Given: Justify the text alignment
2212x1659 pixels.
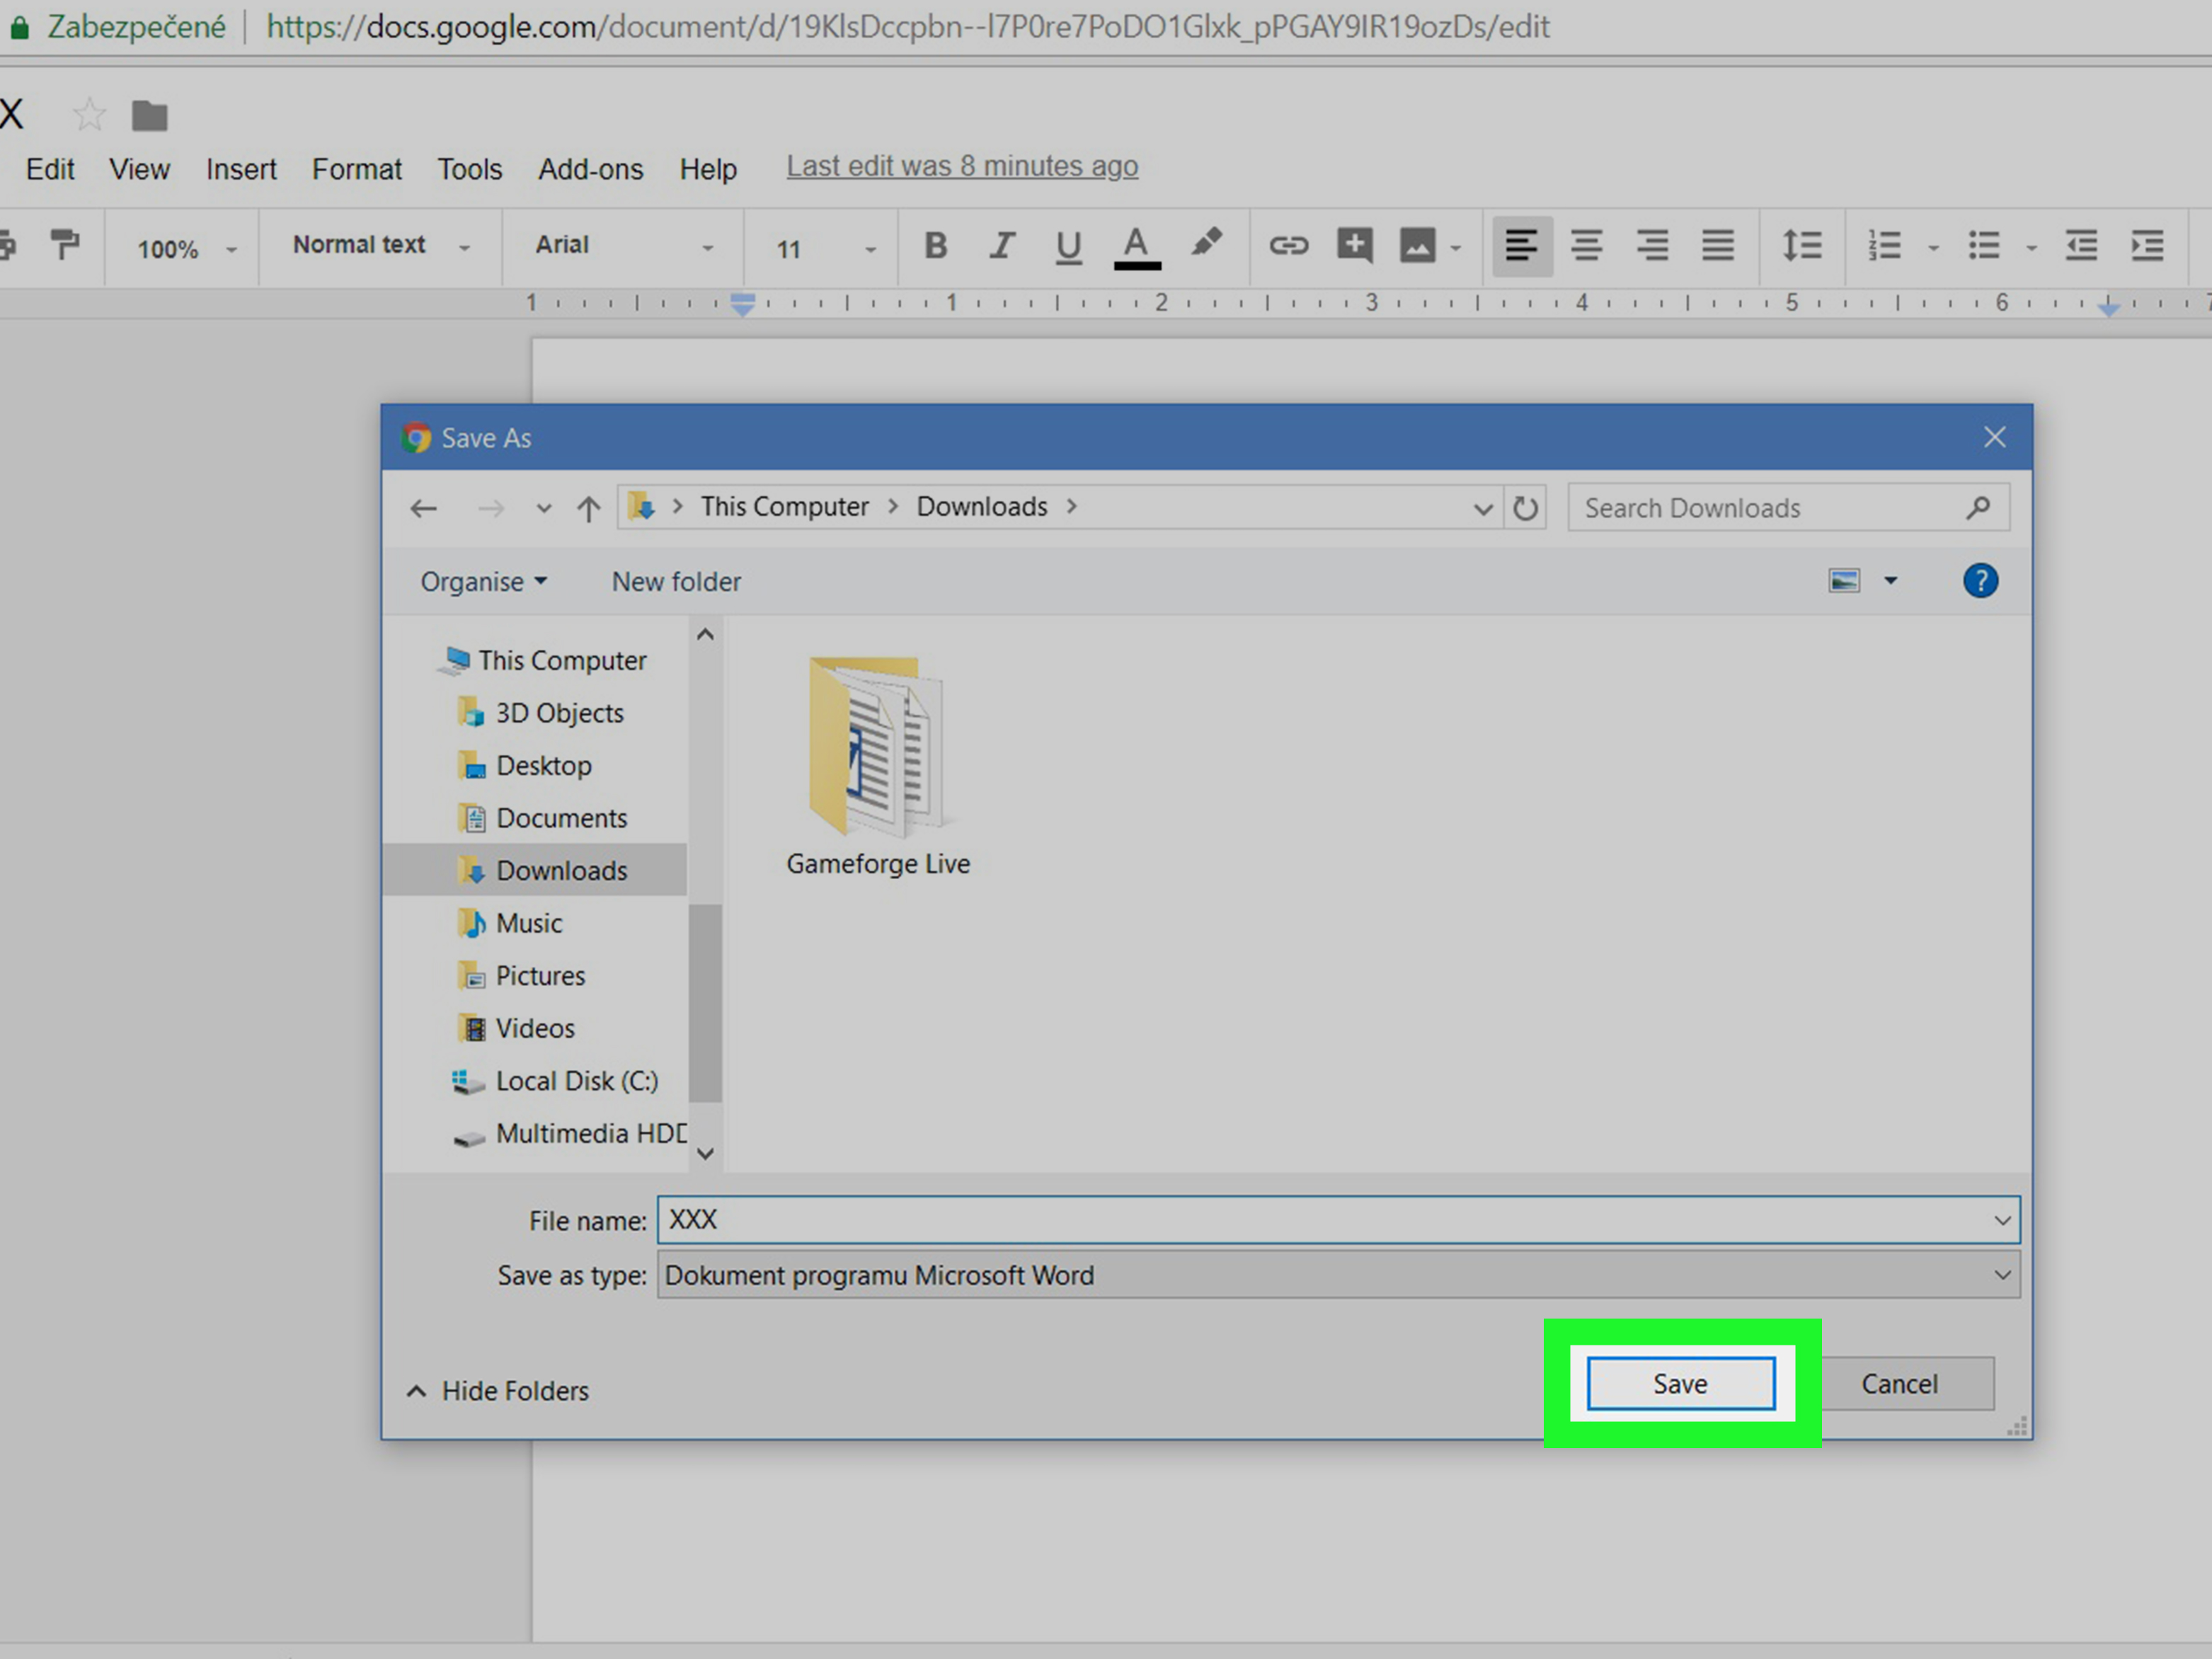Looking at the screenshot, I should click(1718, 245).
